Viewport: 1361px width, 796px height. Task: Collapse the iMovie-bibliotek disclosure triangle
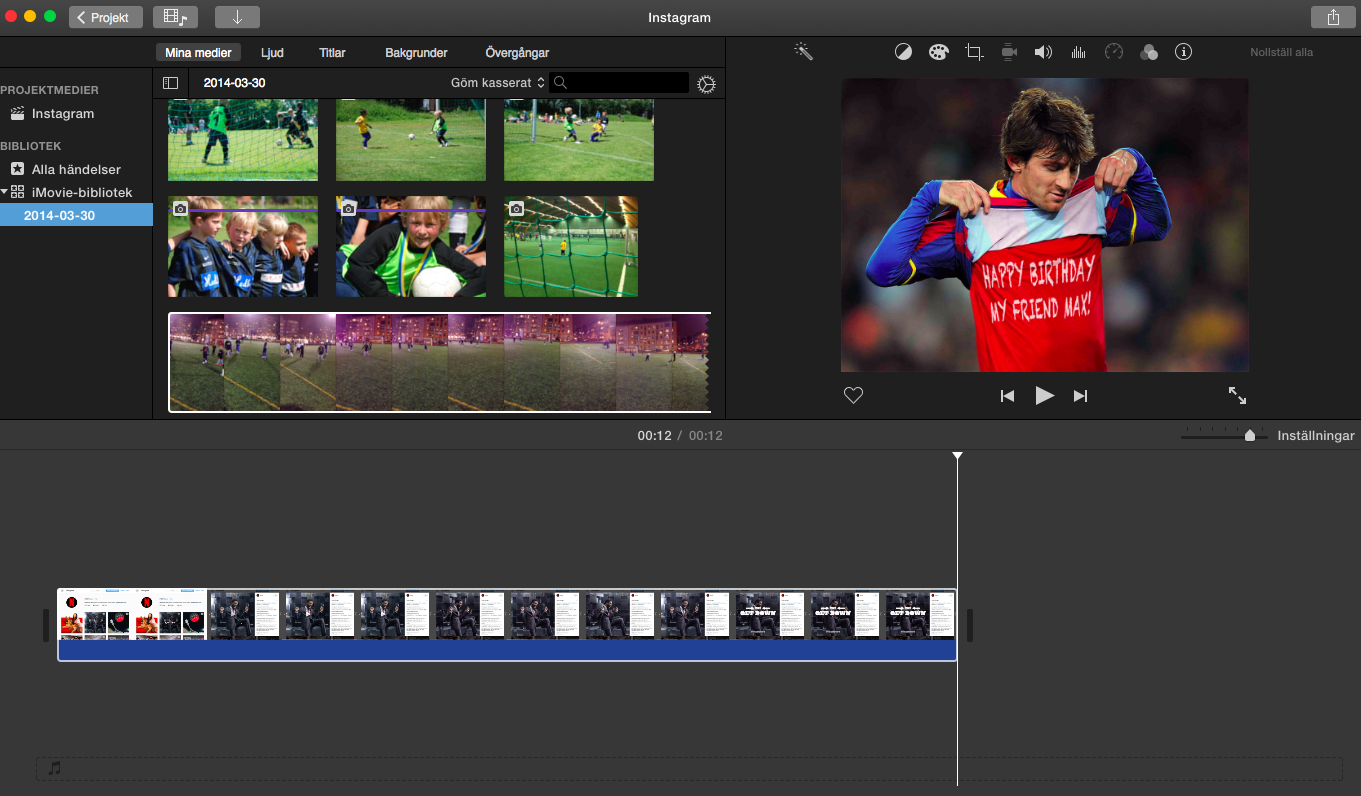(5, 192)
